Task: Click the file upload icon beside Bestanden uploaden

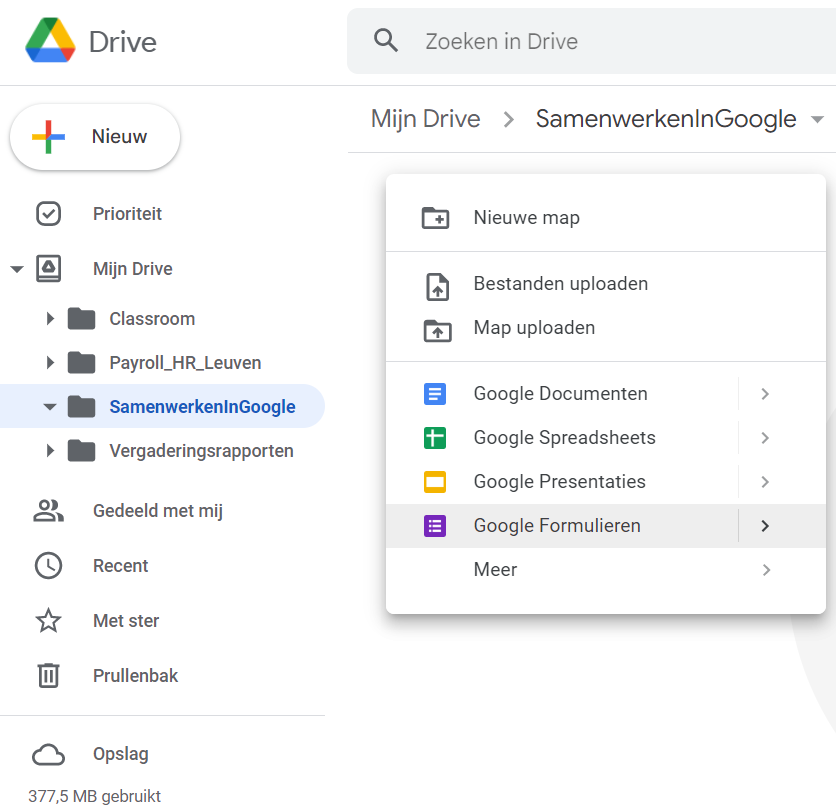Action: [437, 287]
